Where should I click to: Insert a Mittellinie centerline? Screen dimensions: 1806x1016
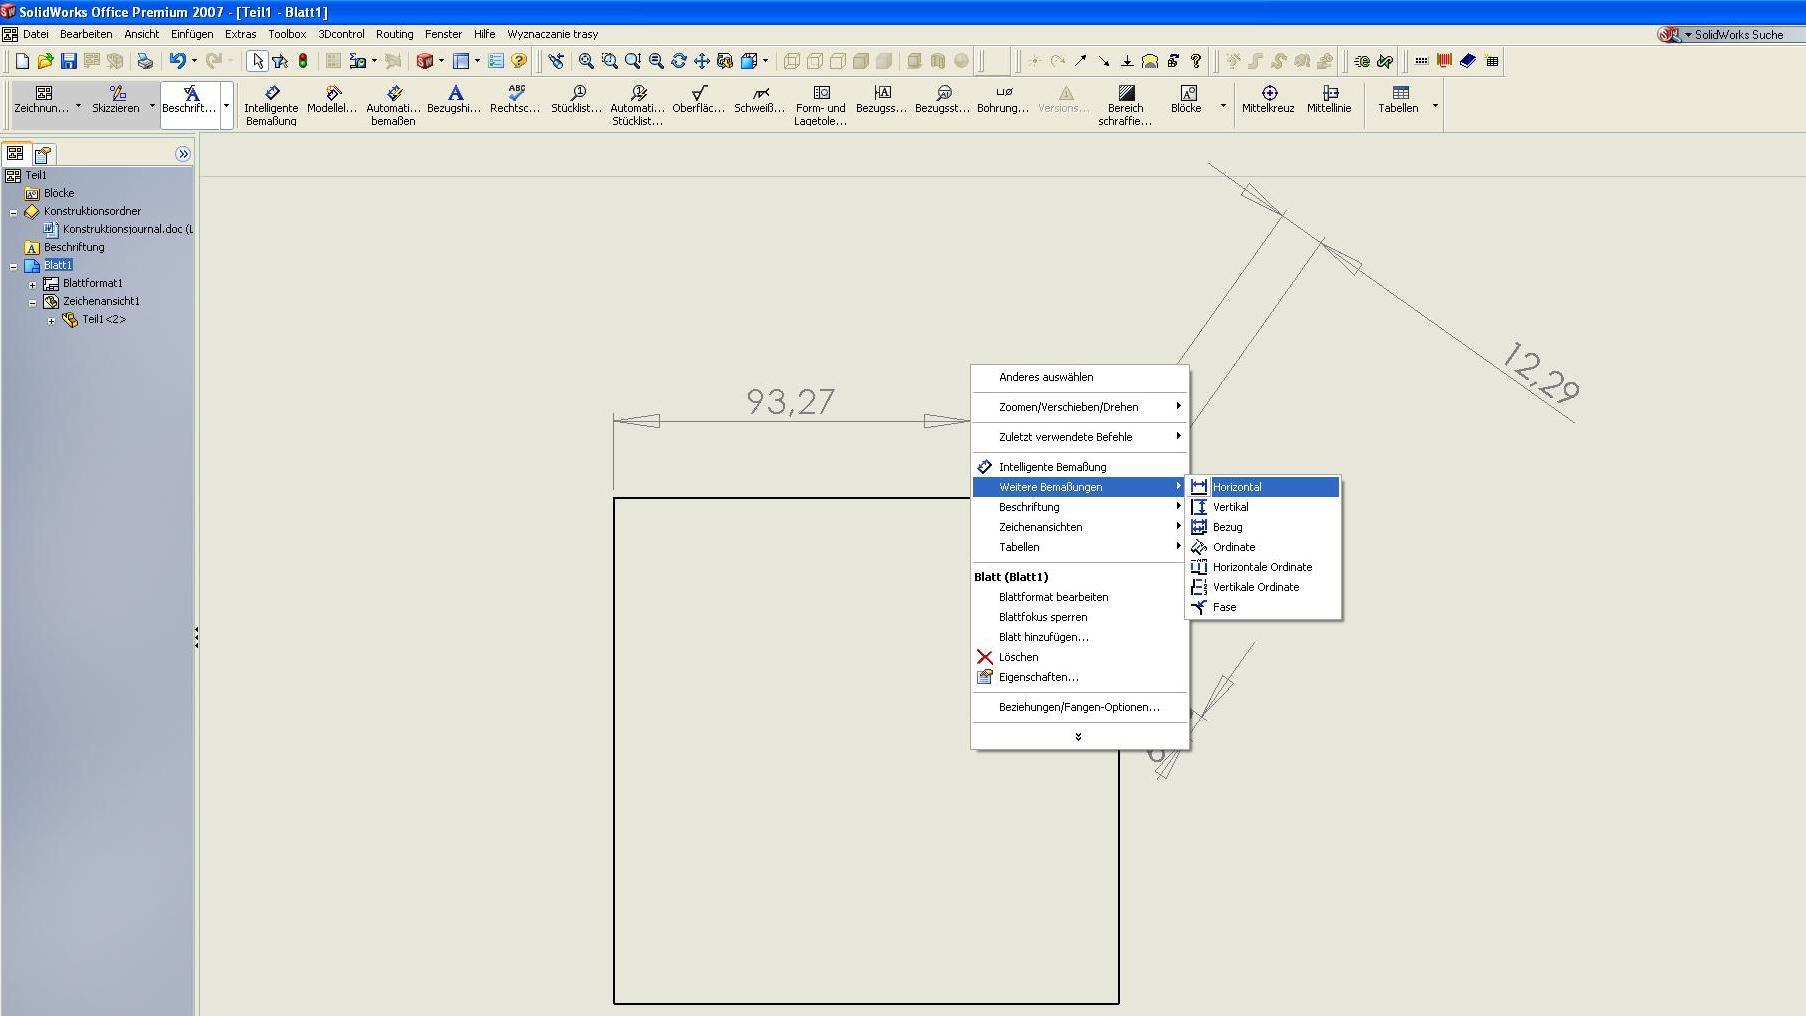[x=1329, y=100]
